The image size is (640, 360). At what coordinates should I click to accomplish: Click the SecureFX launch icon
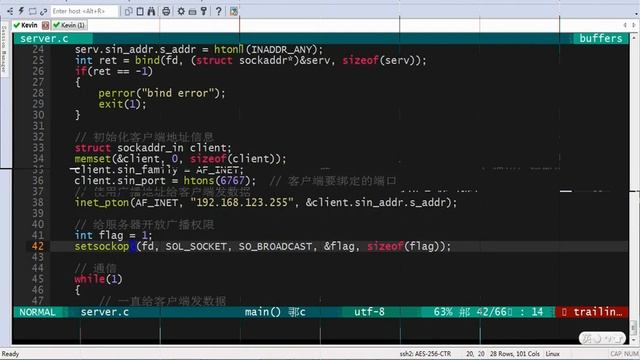233,11
